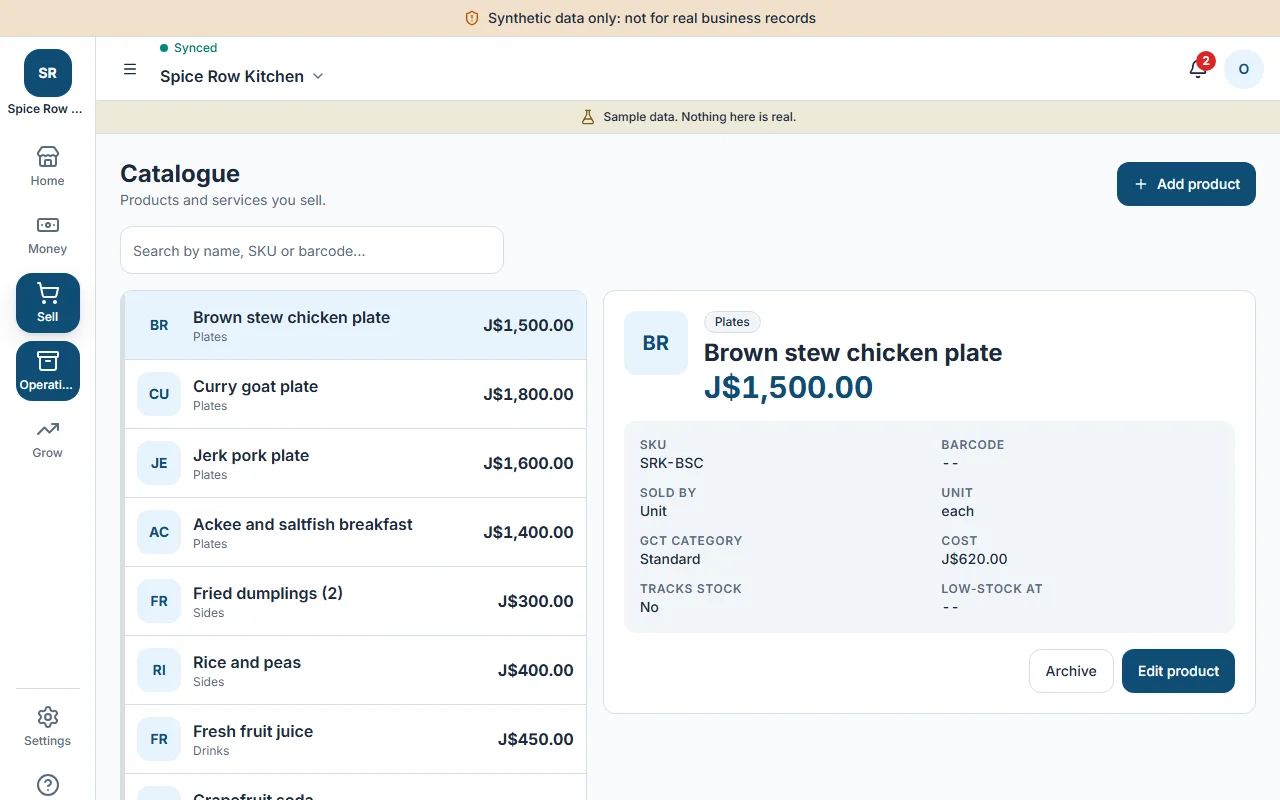Viewport: 1280px width, 800px height.
Task: Click the Synced status indicator
Action: [x=188, y=47]
